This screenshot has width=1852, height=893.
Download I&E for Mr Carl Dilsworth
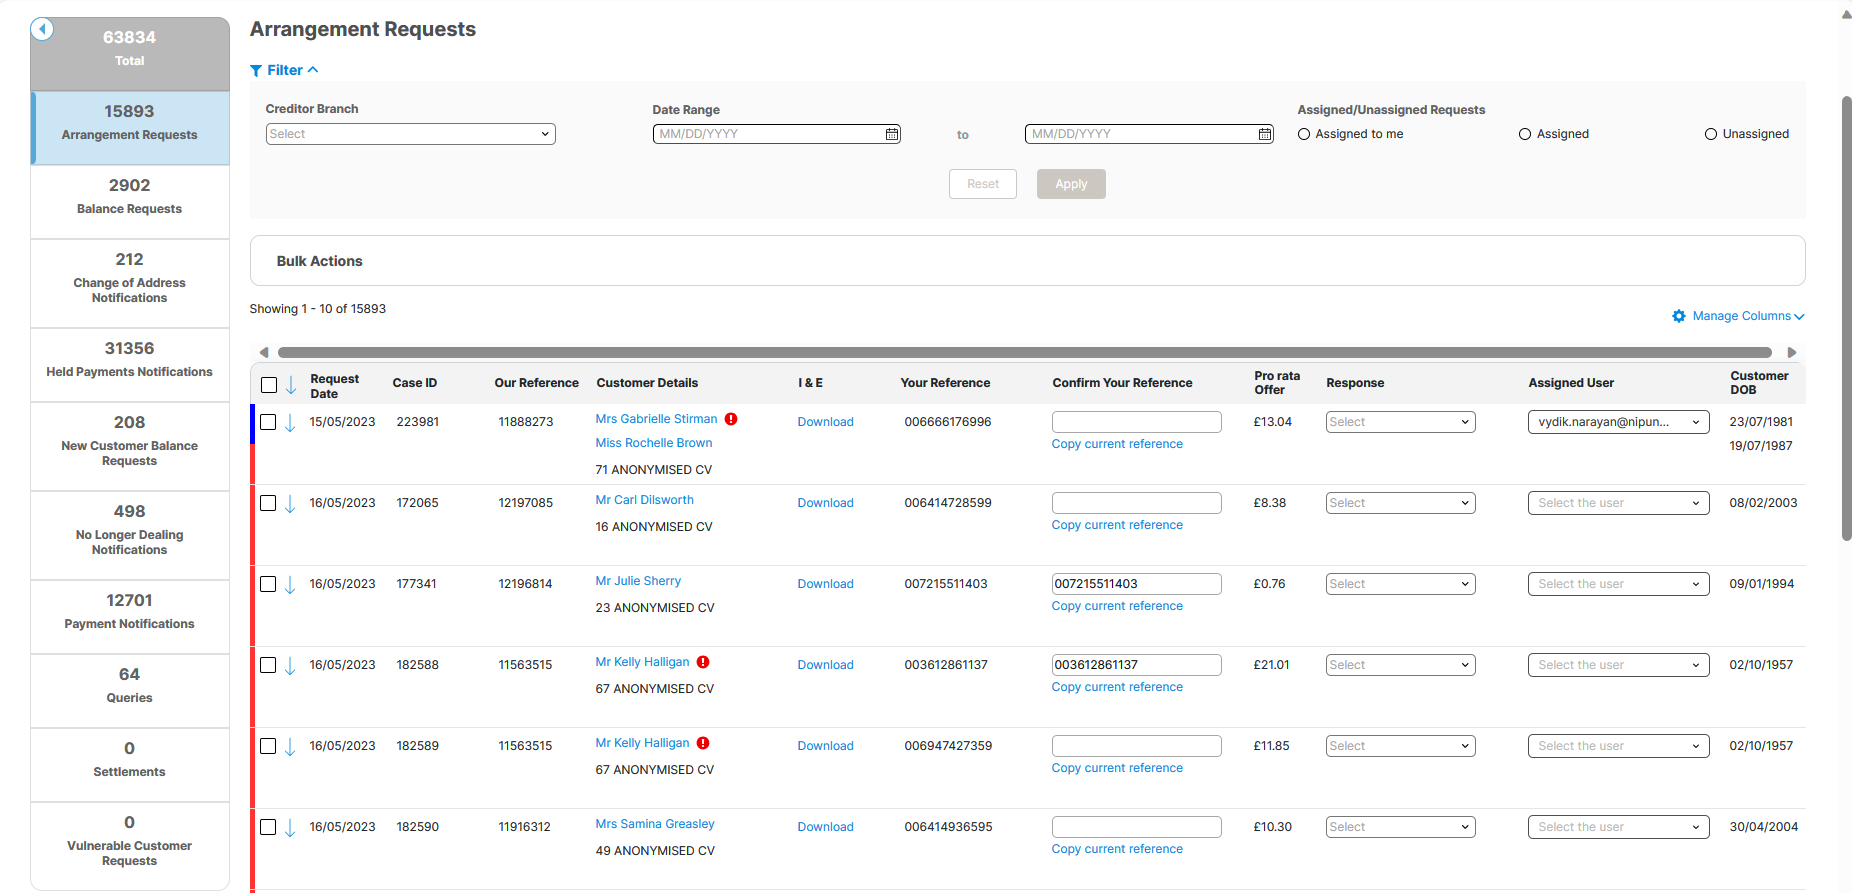pyautogui.click(x=825, y=503)
